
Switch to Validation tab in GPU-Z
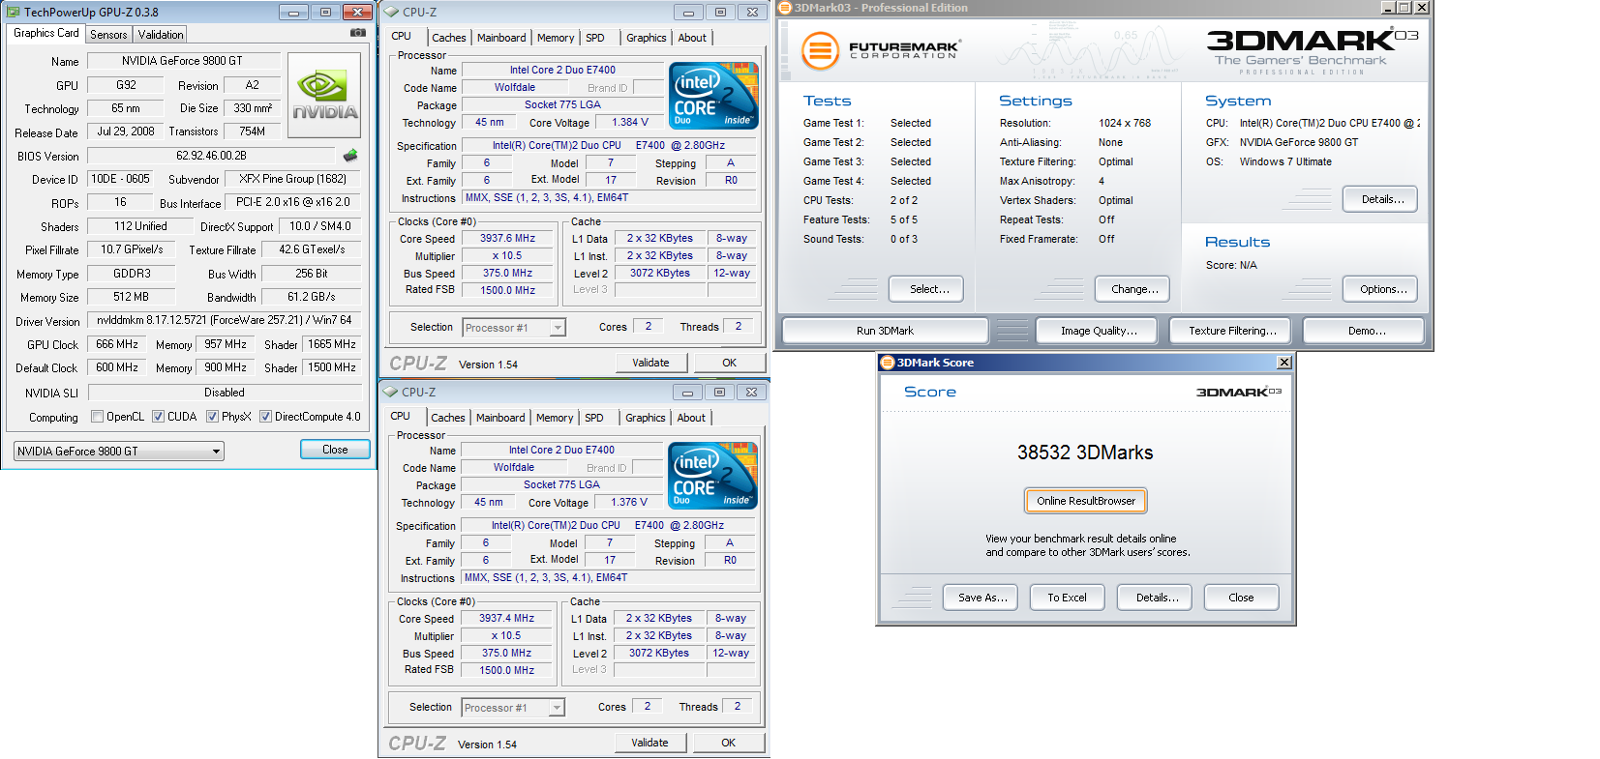(x=160, y=34)
